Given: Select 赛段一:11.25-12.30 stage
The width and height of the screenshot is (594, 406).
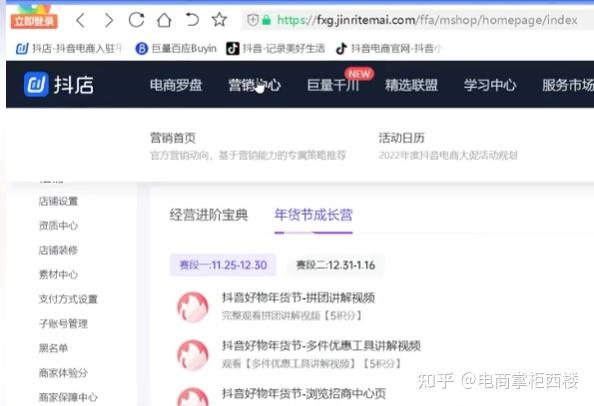Looking at the screenshot, I should pos(223,265).
